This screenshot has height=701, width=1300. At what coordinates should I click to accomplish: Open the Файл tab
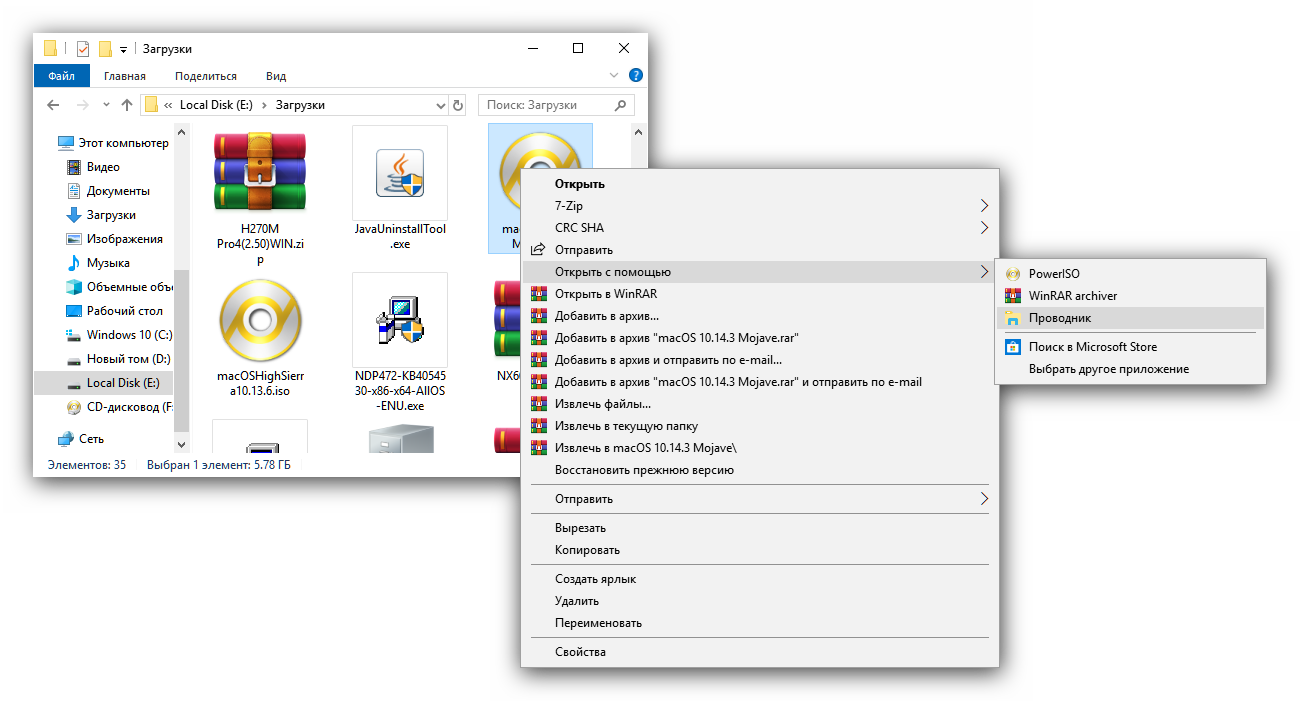[x=60, y=76]
